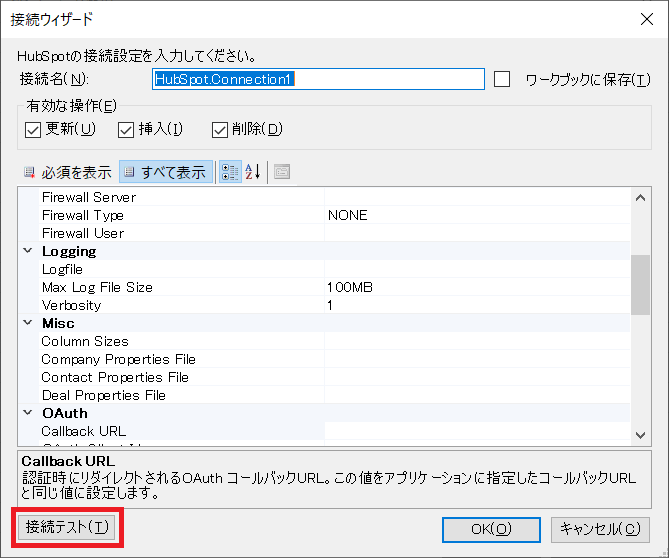This screenshot has width=669, height=558.
Task: Click the alphabetical A-Z sort icon
Action: point(253,172)
